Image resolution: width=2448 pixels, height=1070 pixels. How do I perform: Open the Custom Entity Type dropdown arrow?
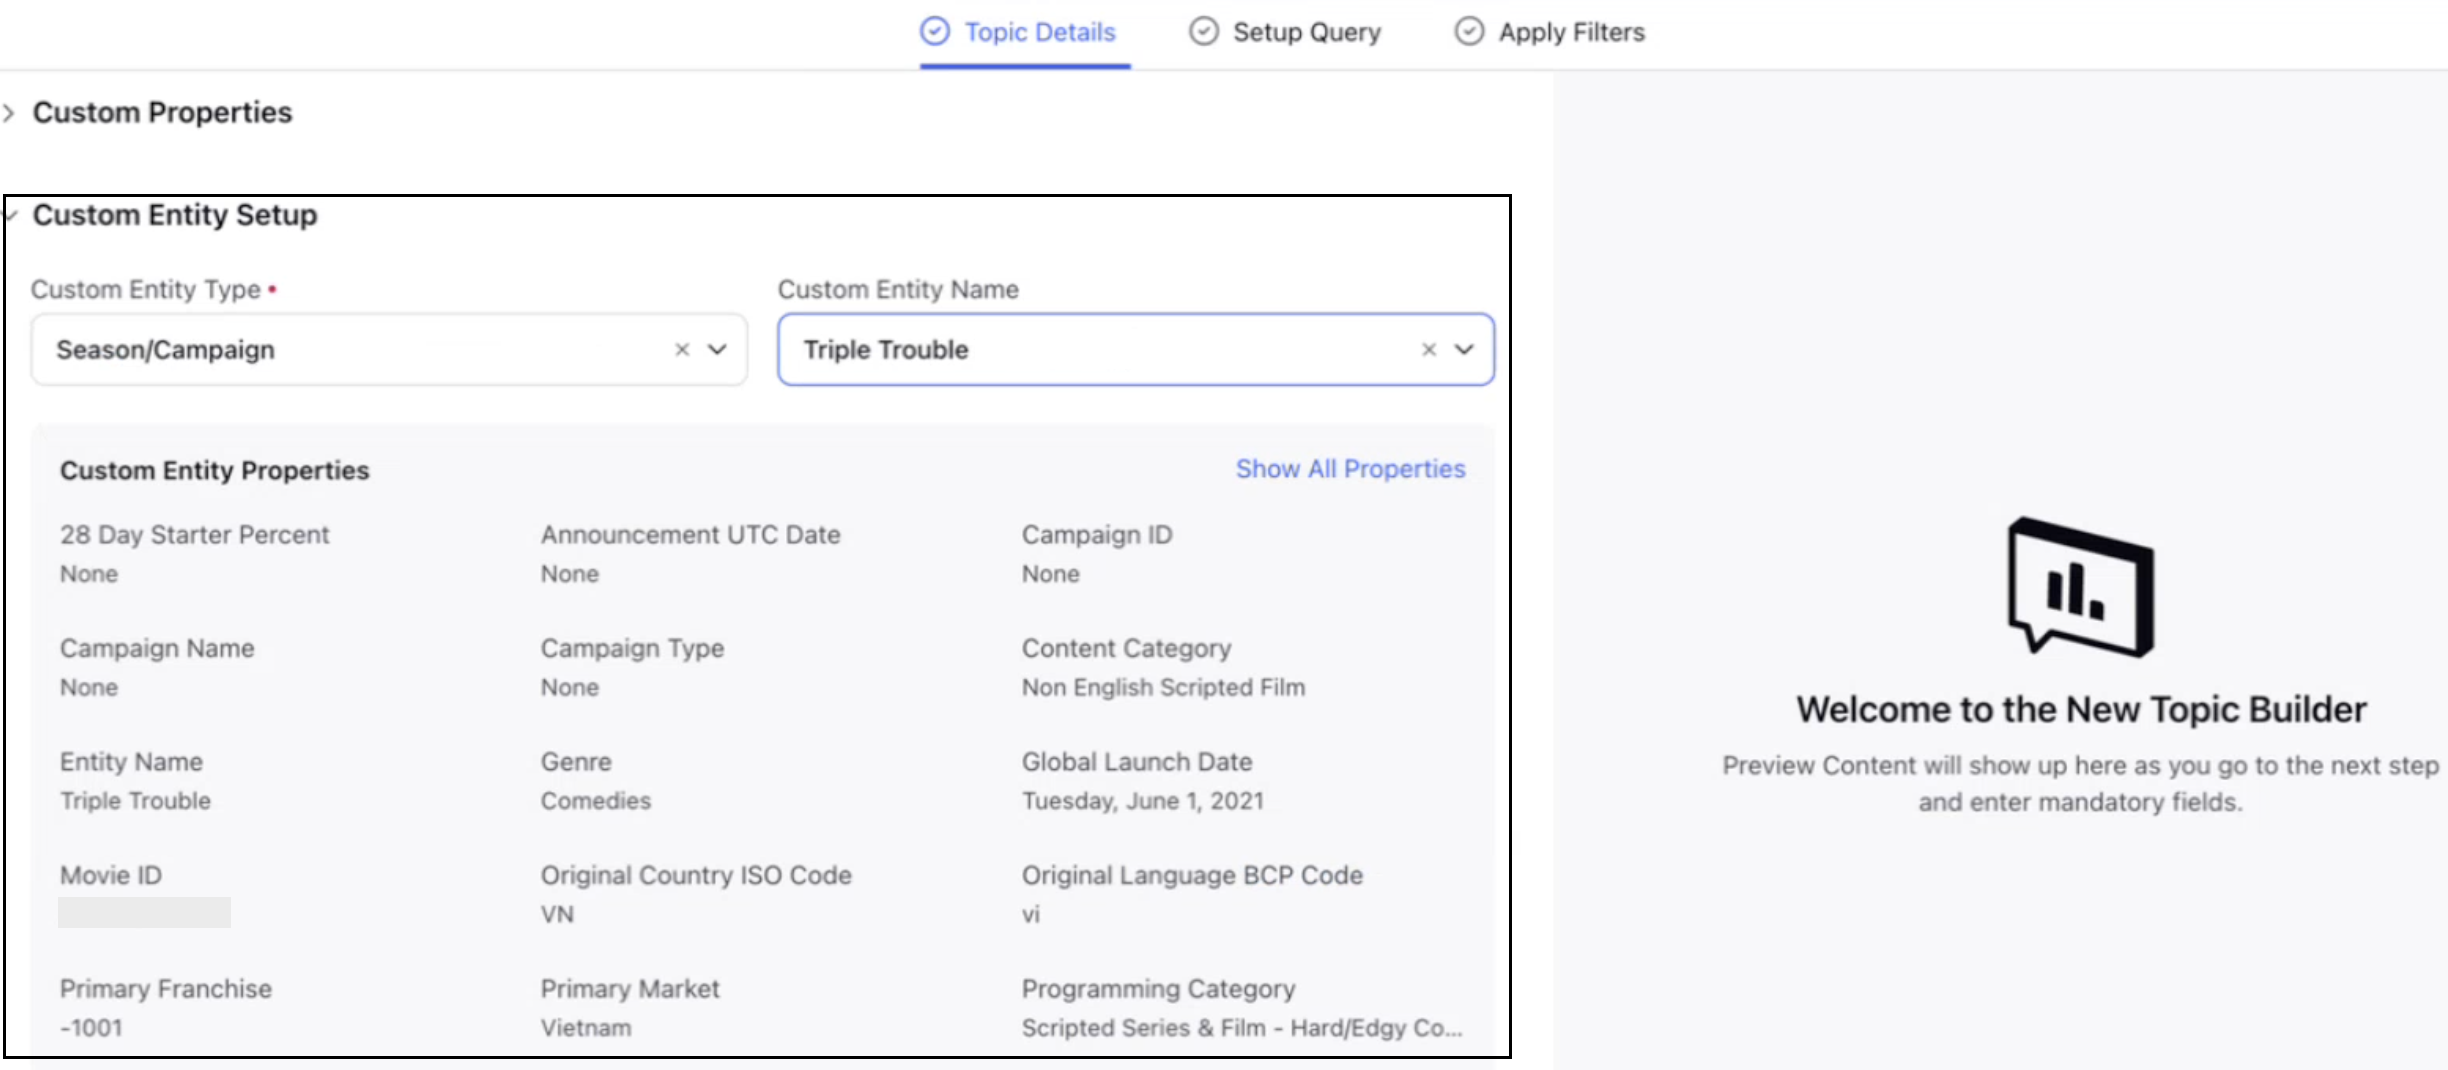(717, 350)
